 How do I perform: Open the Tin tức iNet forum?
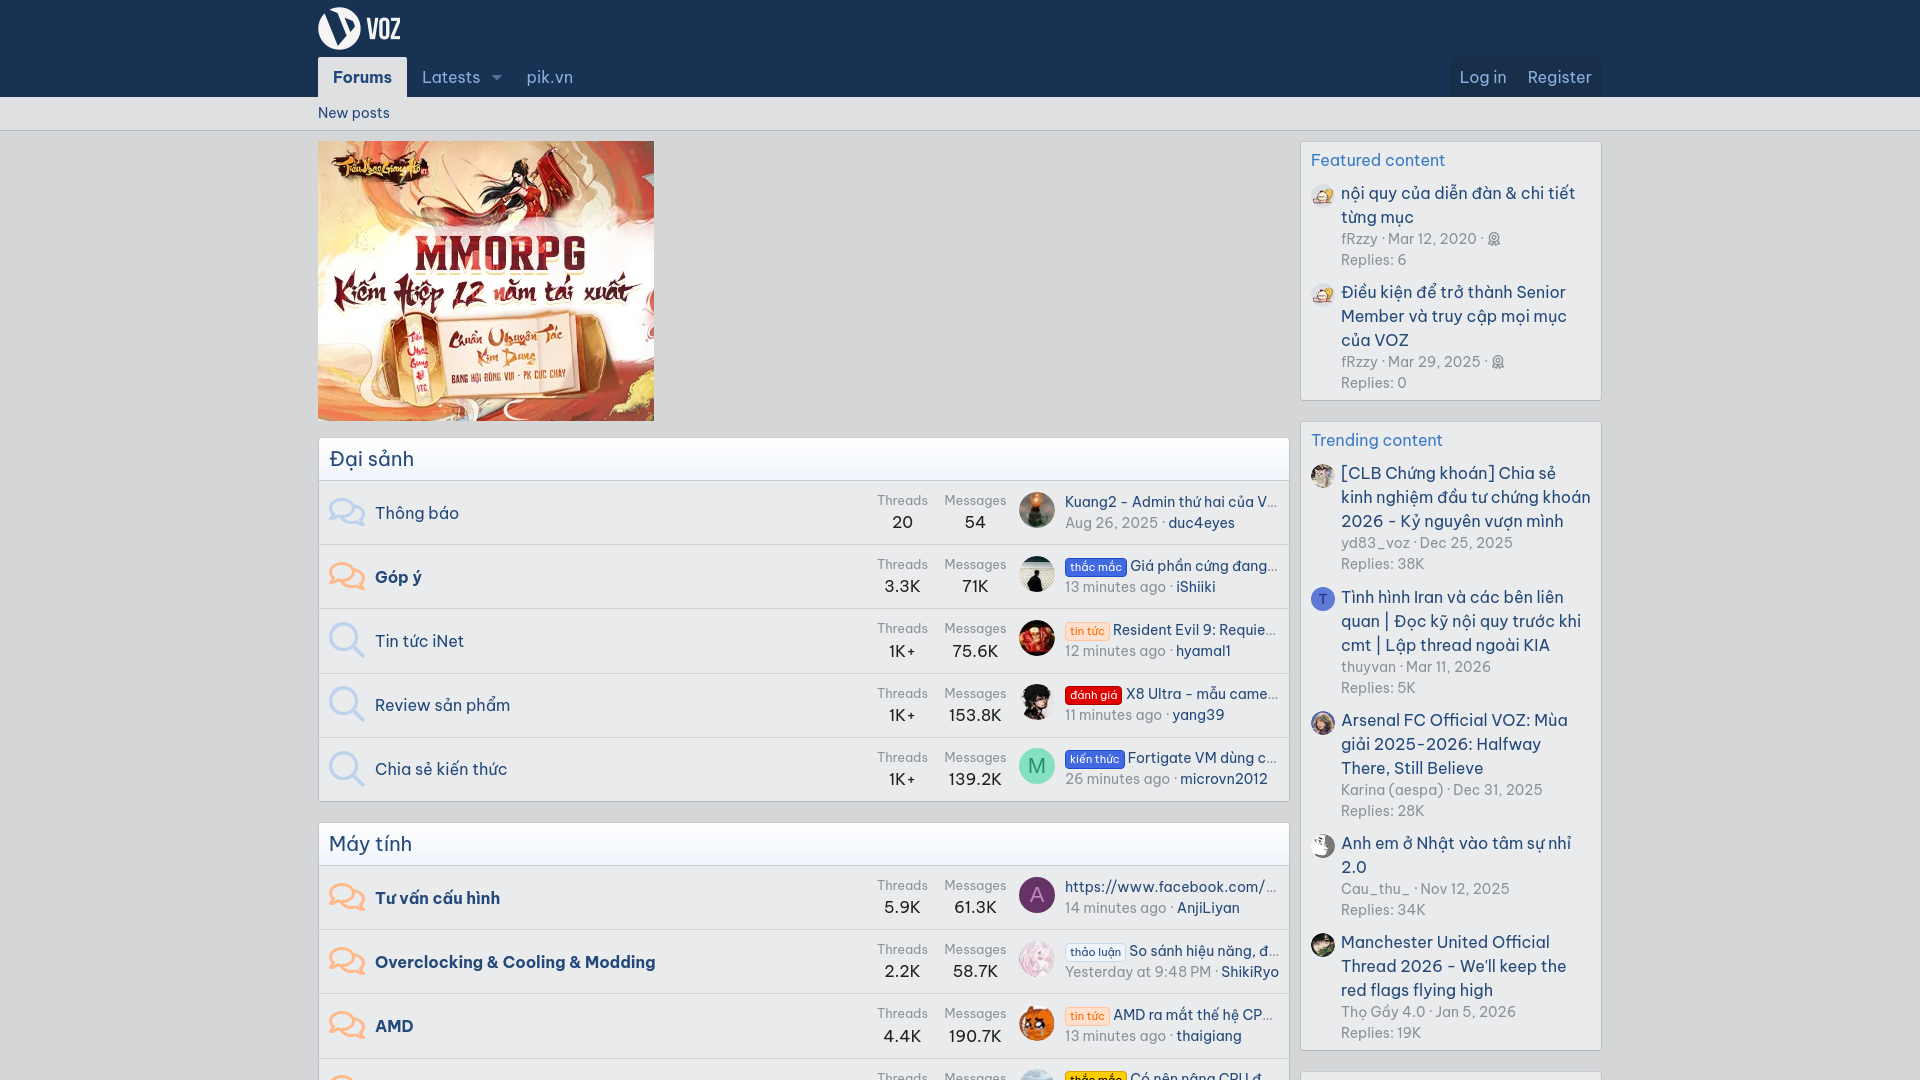point(419,641)
